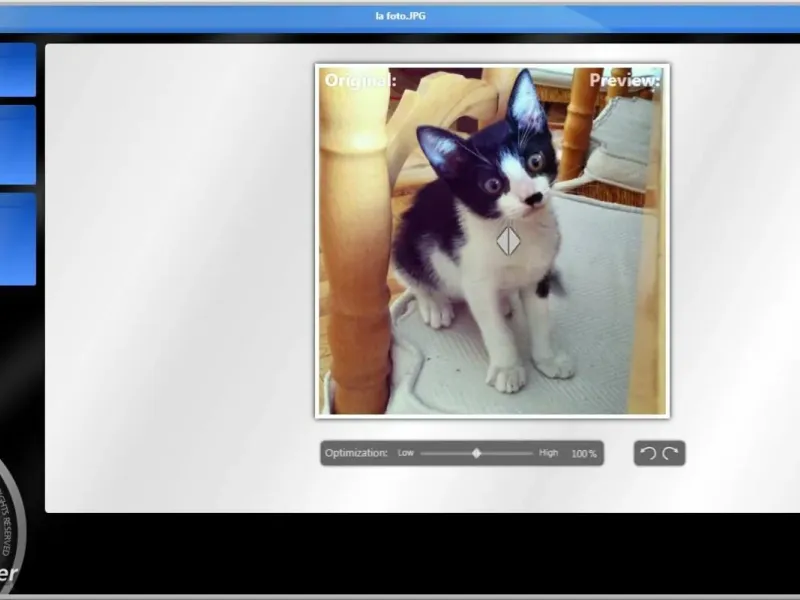Click the la foto.JPG title text

[x=401, y=16]
